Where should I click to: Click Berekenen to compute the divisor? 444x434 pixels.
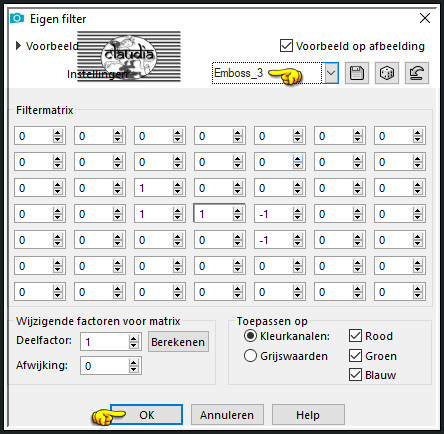point(178,342)
